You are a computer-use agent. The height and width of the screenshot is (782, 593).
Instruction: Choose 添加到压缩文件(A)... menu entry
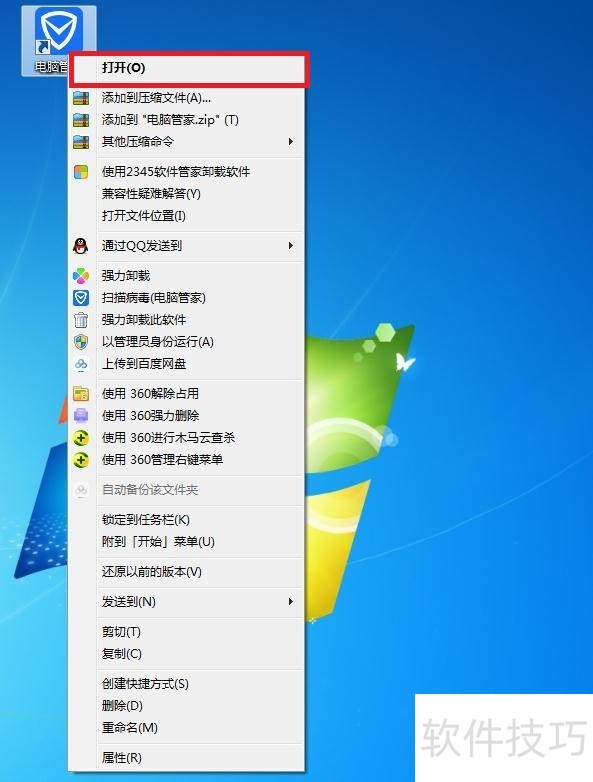[x=187, y=98]
